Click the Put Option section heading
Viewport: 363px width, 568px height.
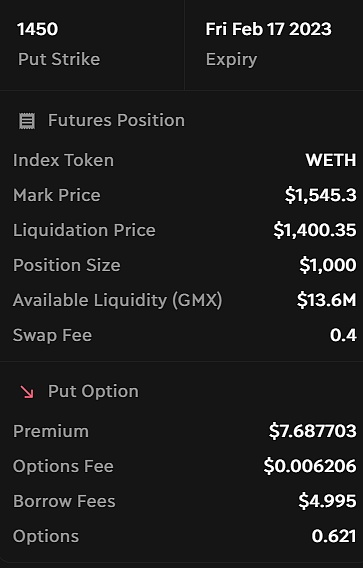pyautogui.click(x=93, y=392)
